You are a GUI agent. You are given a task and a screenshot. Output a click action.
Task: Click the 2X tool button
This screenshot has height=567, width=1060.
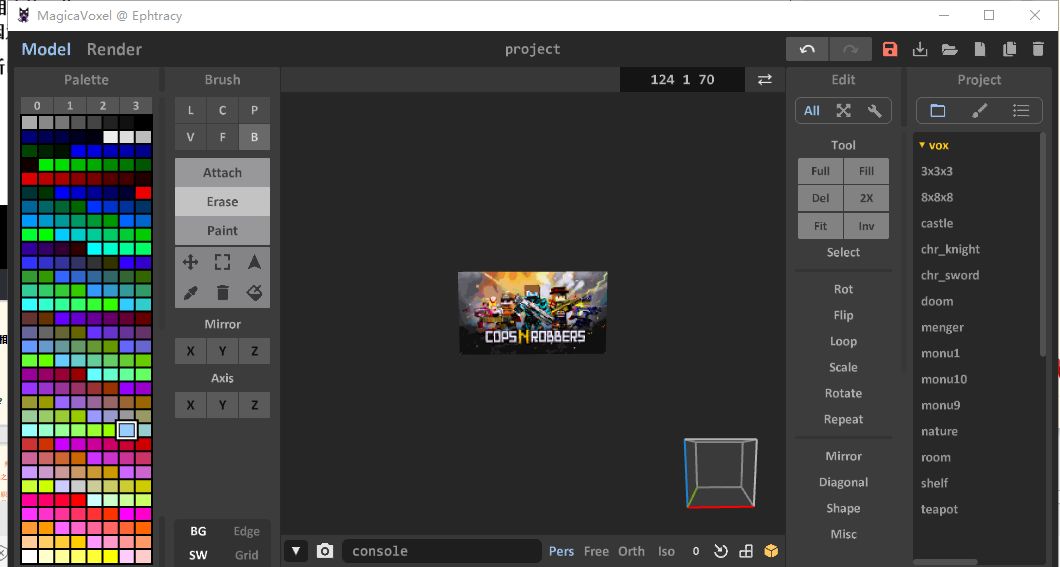tap(866, 198)
